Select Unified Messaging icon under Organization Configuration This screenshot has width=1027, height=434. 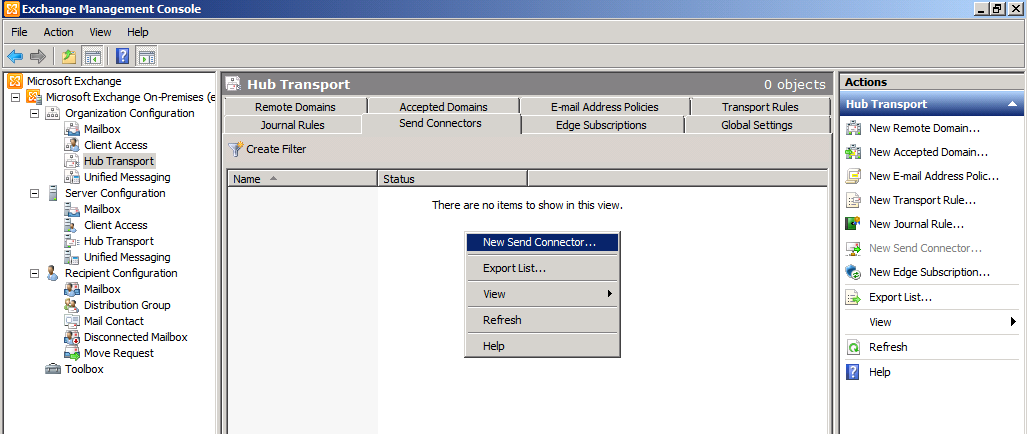72,177
